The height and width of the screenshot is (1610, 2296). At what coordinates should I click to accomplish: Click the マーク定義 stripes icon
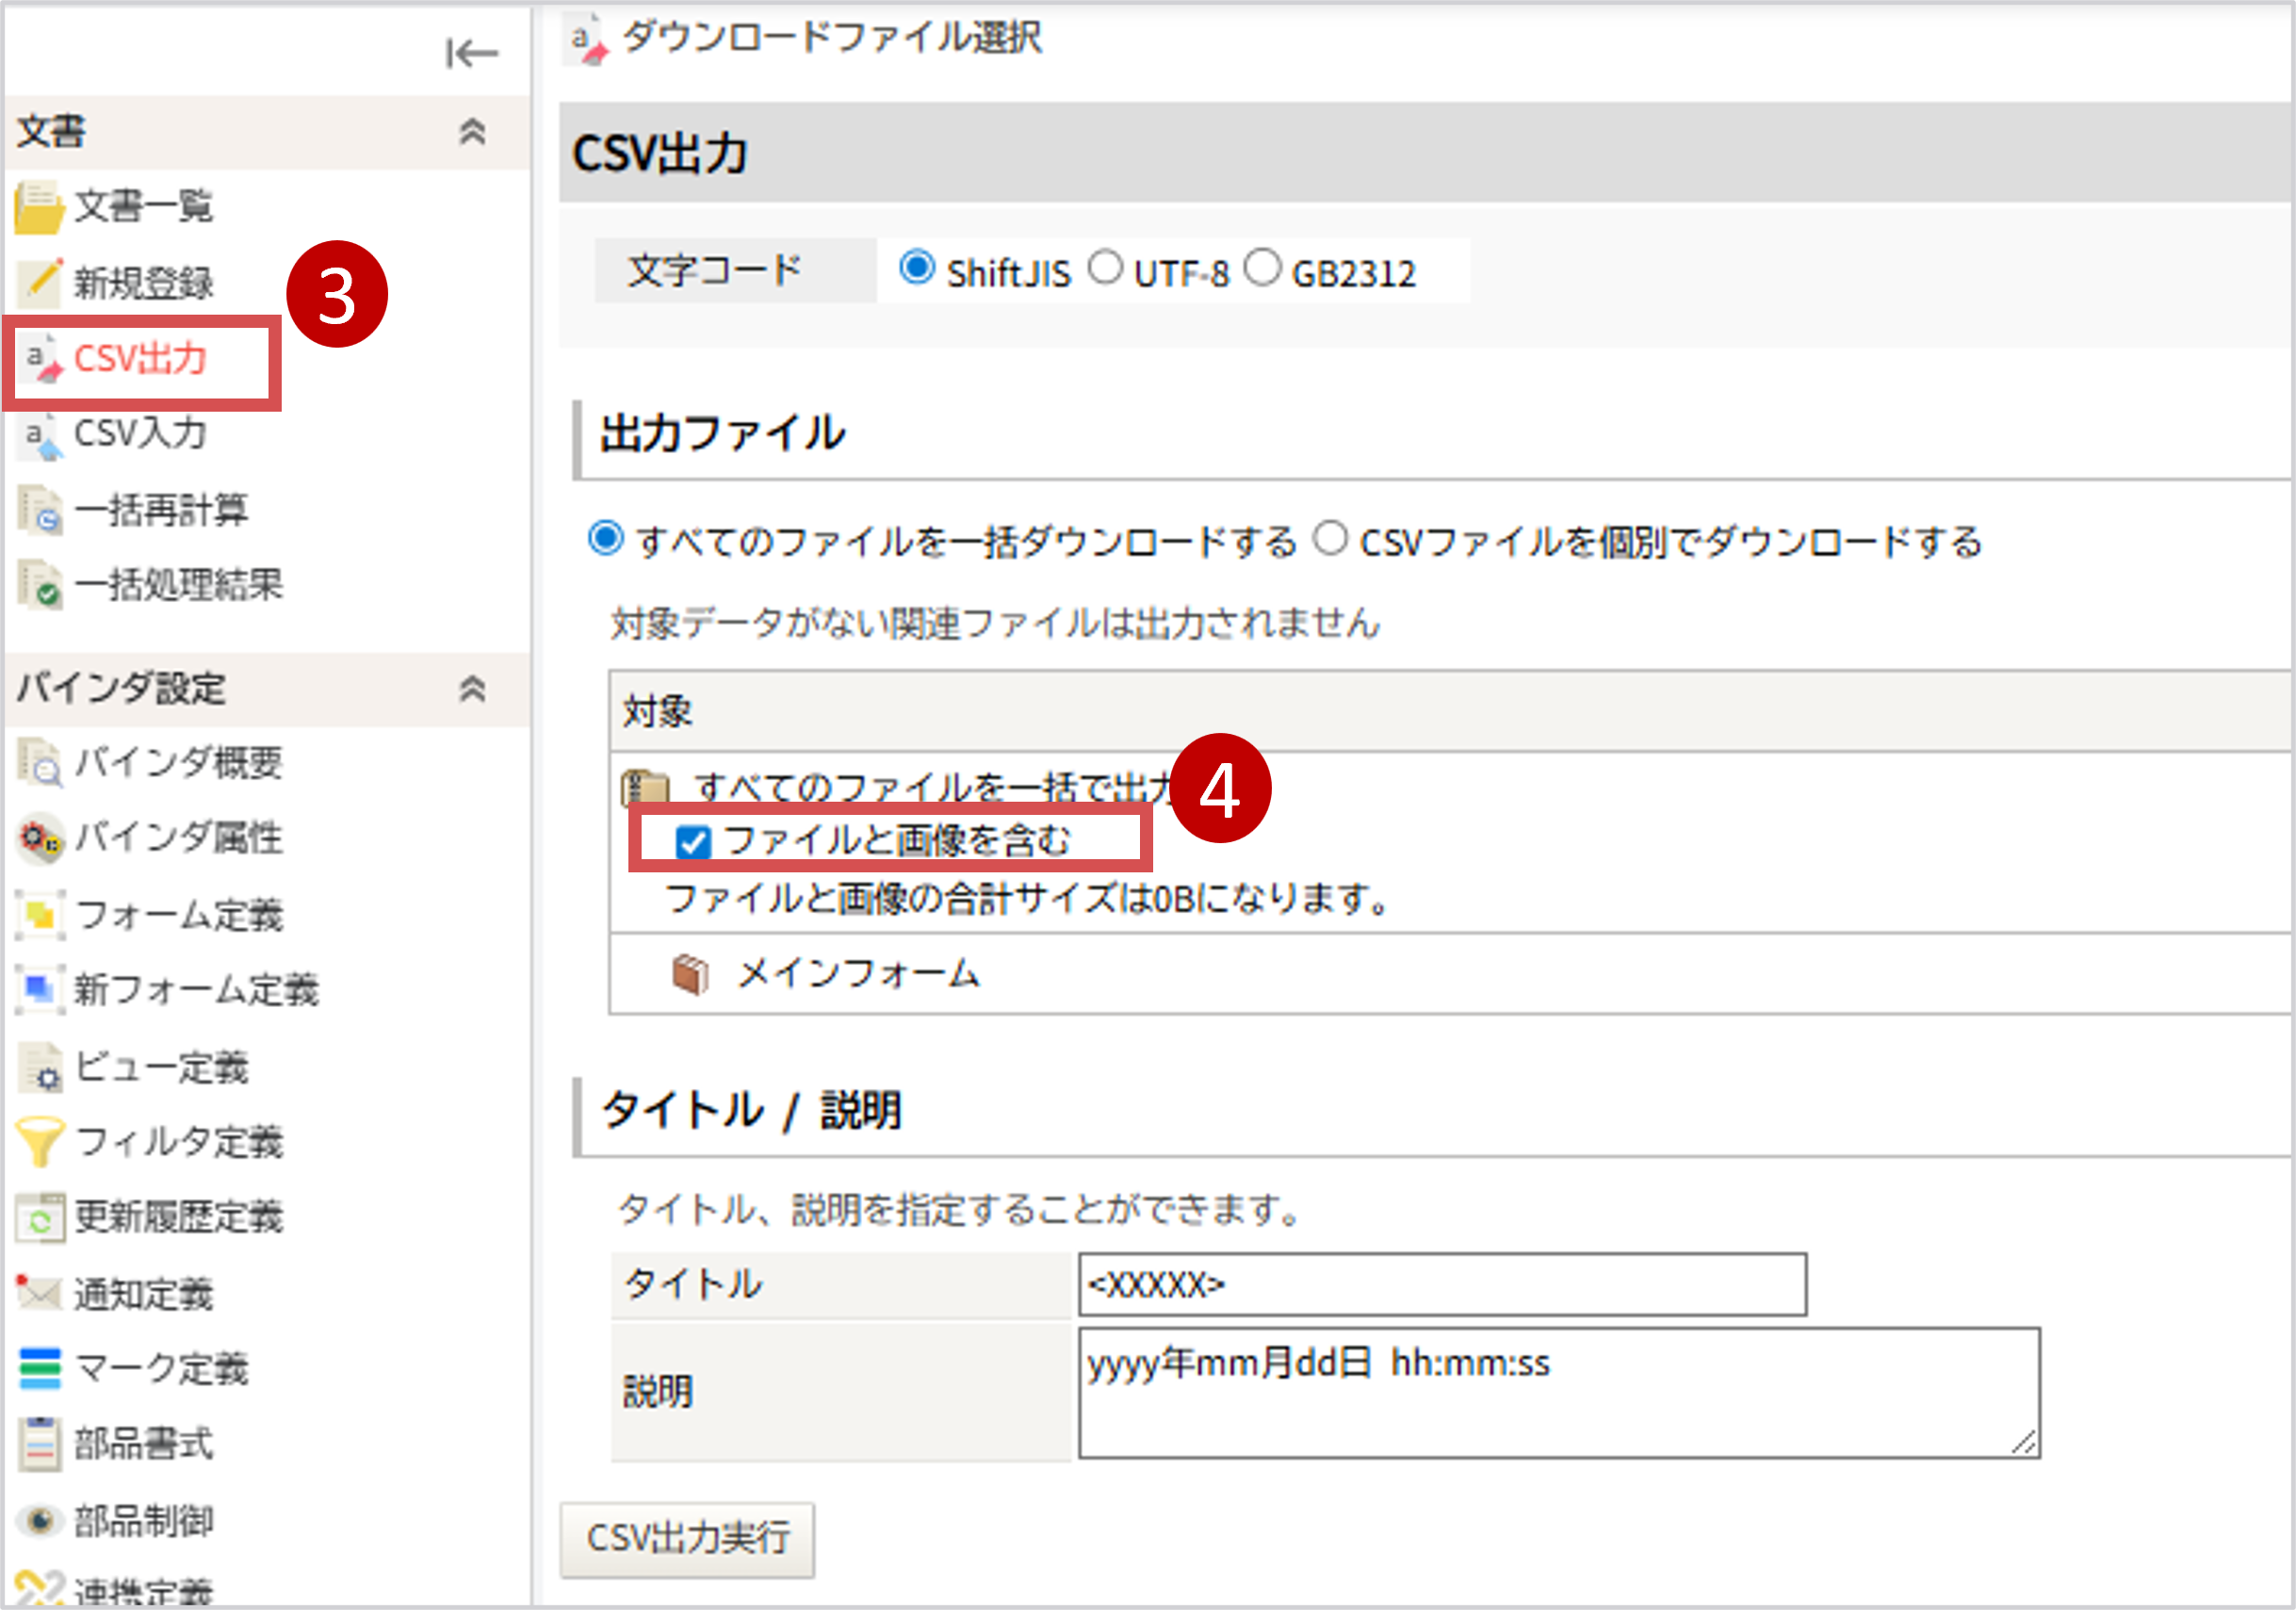40,1369
